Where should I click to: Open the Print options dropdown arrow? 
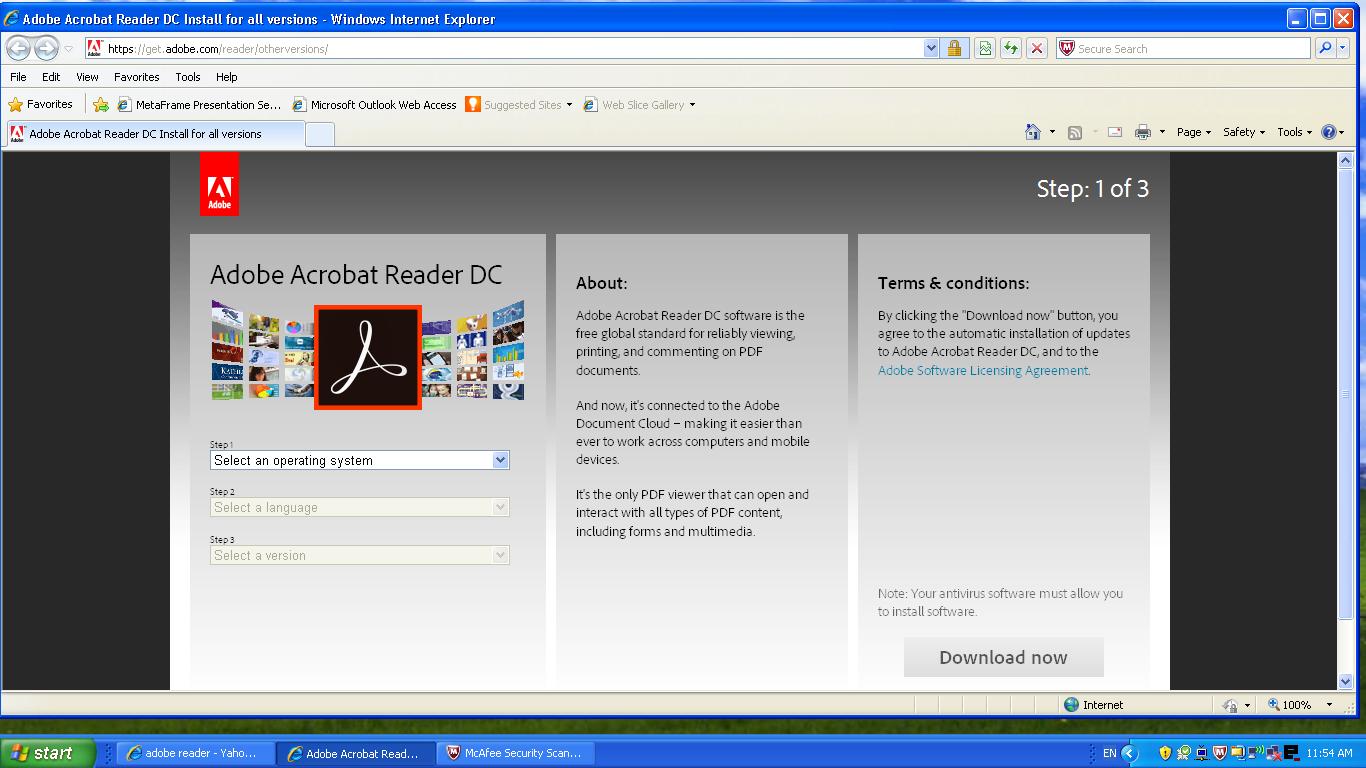1162,132
